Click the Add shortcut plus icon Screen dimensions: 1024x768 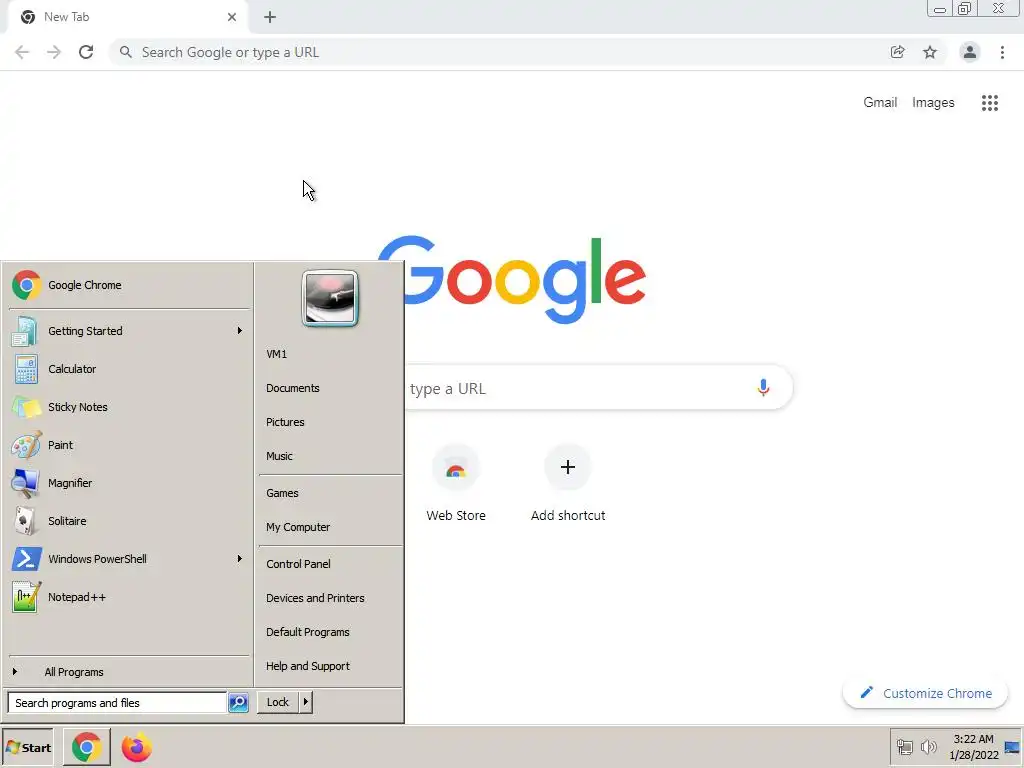point(568,468)
